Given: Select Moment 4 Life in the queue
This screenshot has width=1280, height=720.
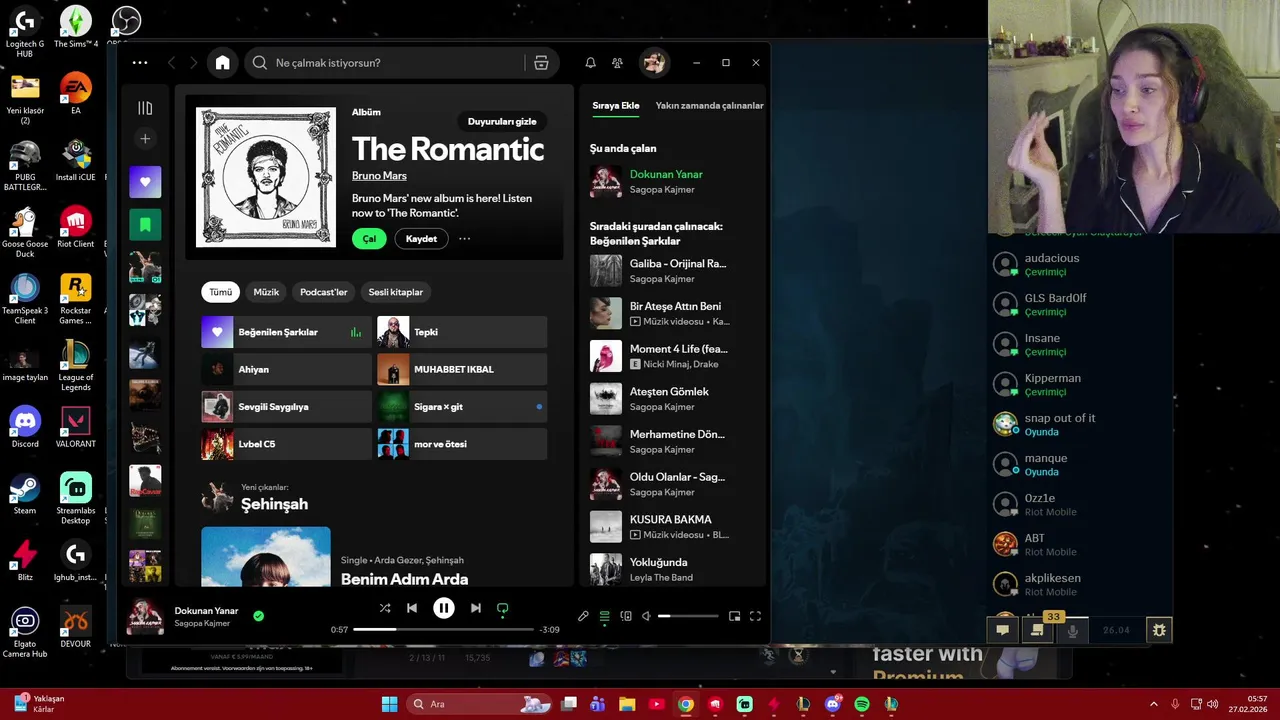Looking at the screenshot, I should (672, 356).
